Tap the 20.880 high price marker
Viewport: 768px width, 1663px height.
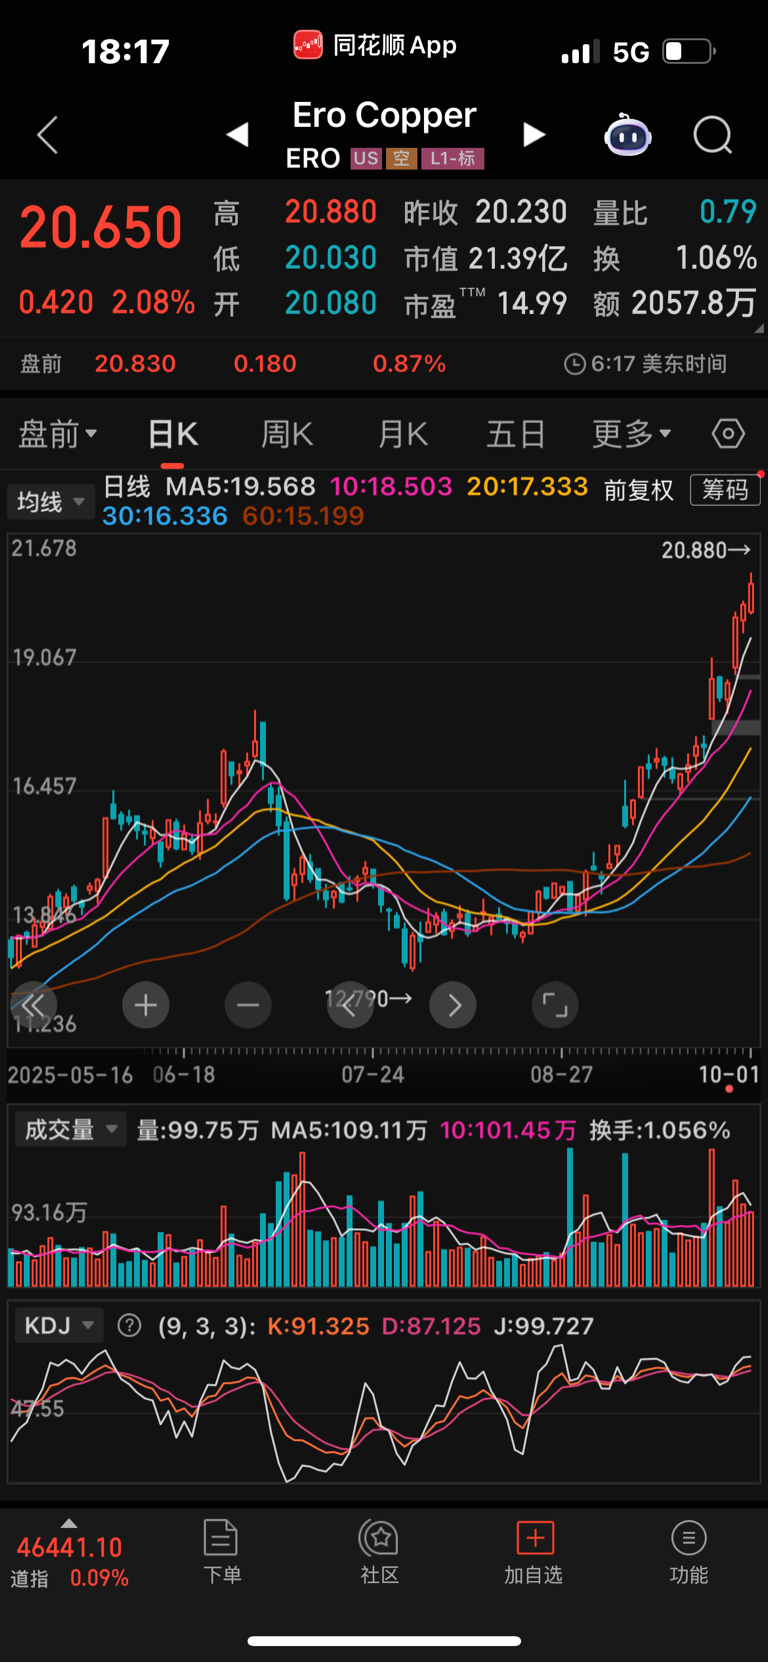tap(706, 550)
